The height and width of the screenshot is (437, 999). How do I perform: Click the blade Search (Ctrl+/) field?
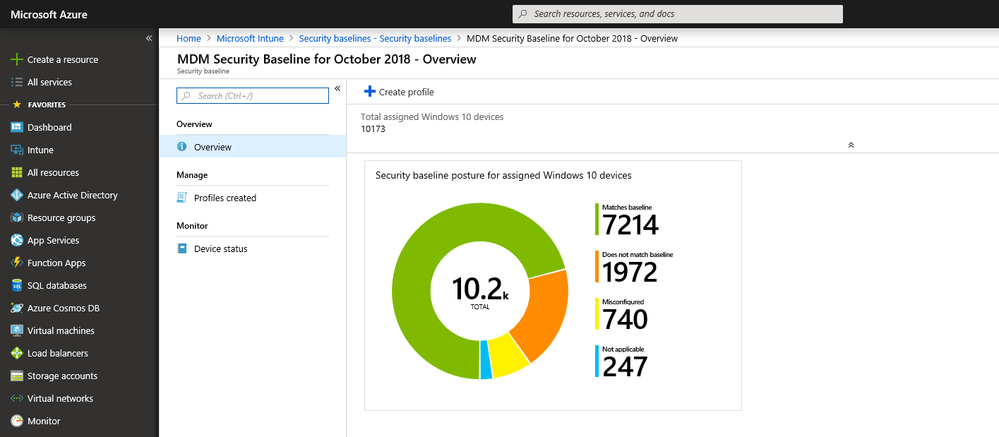coord(252,96)
